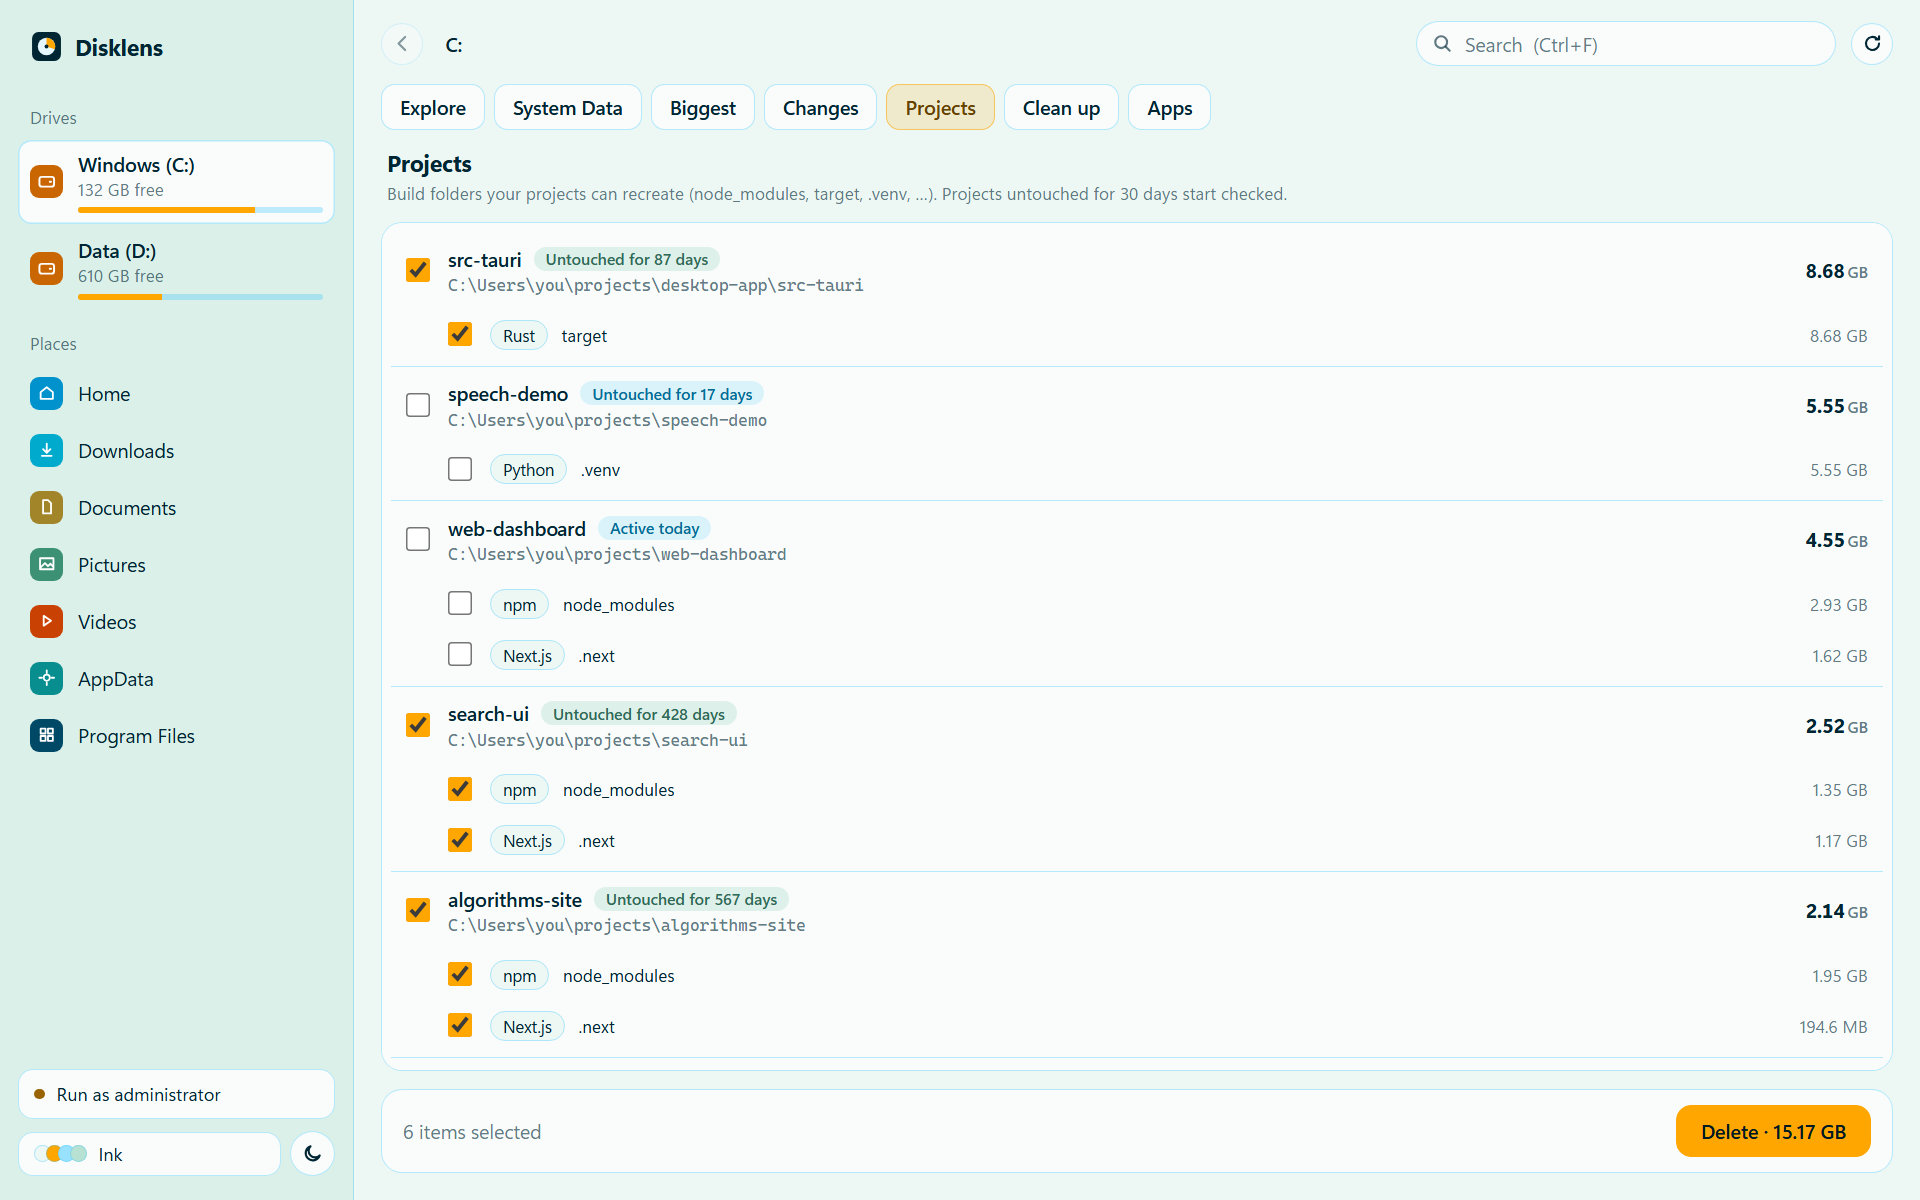Toggle dark mode with the moon icon
The width and height of the screenshot is (1920, 1200).
point(312,1154)
